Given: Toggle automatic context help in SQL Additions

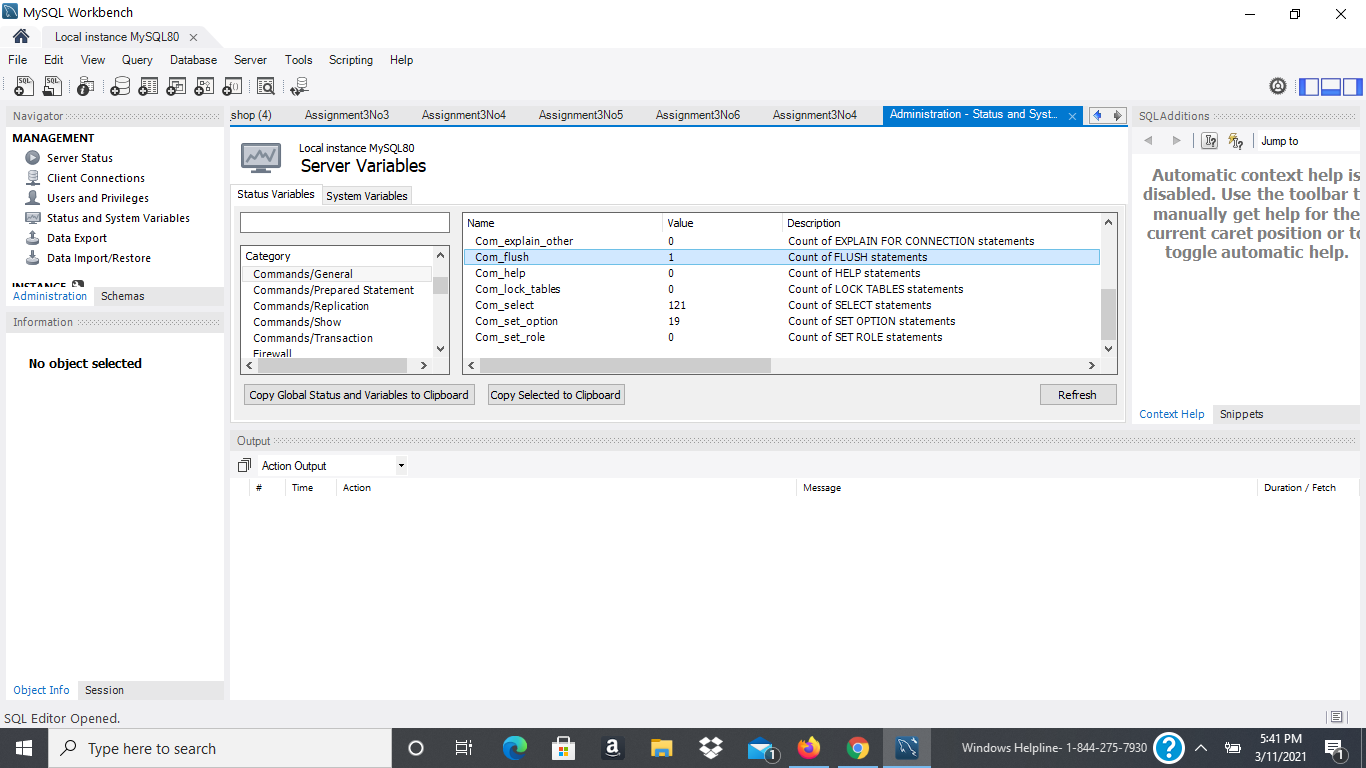Looking at the screenshot, I should (1236, 140).
